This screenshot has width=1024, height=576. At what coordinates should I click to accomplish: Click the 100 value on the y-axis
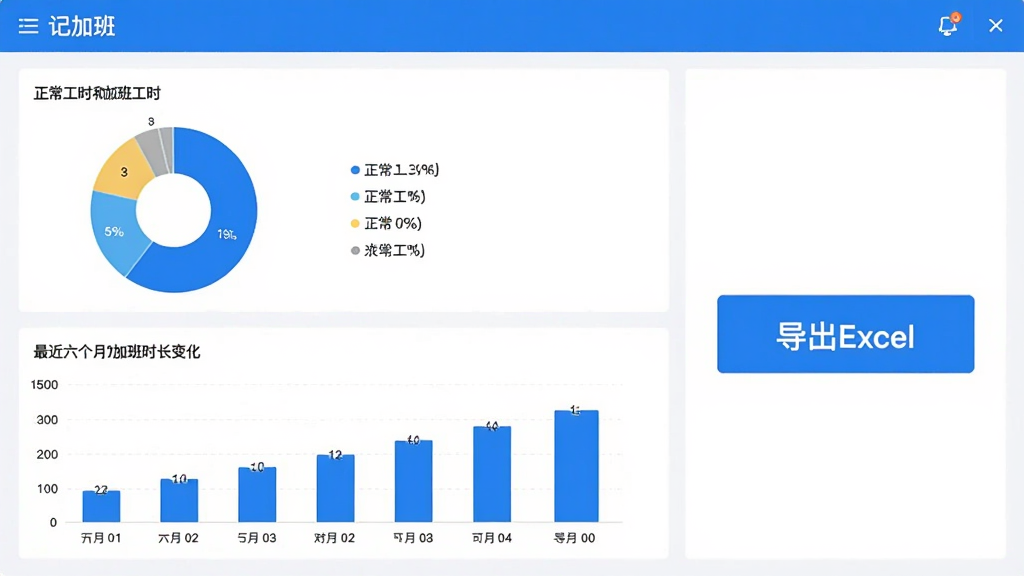[x=47, y=488]
